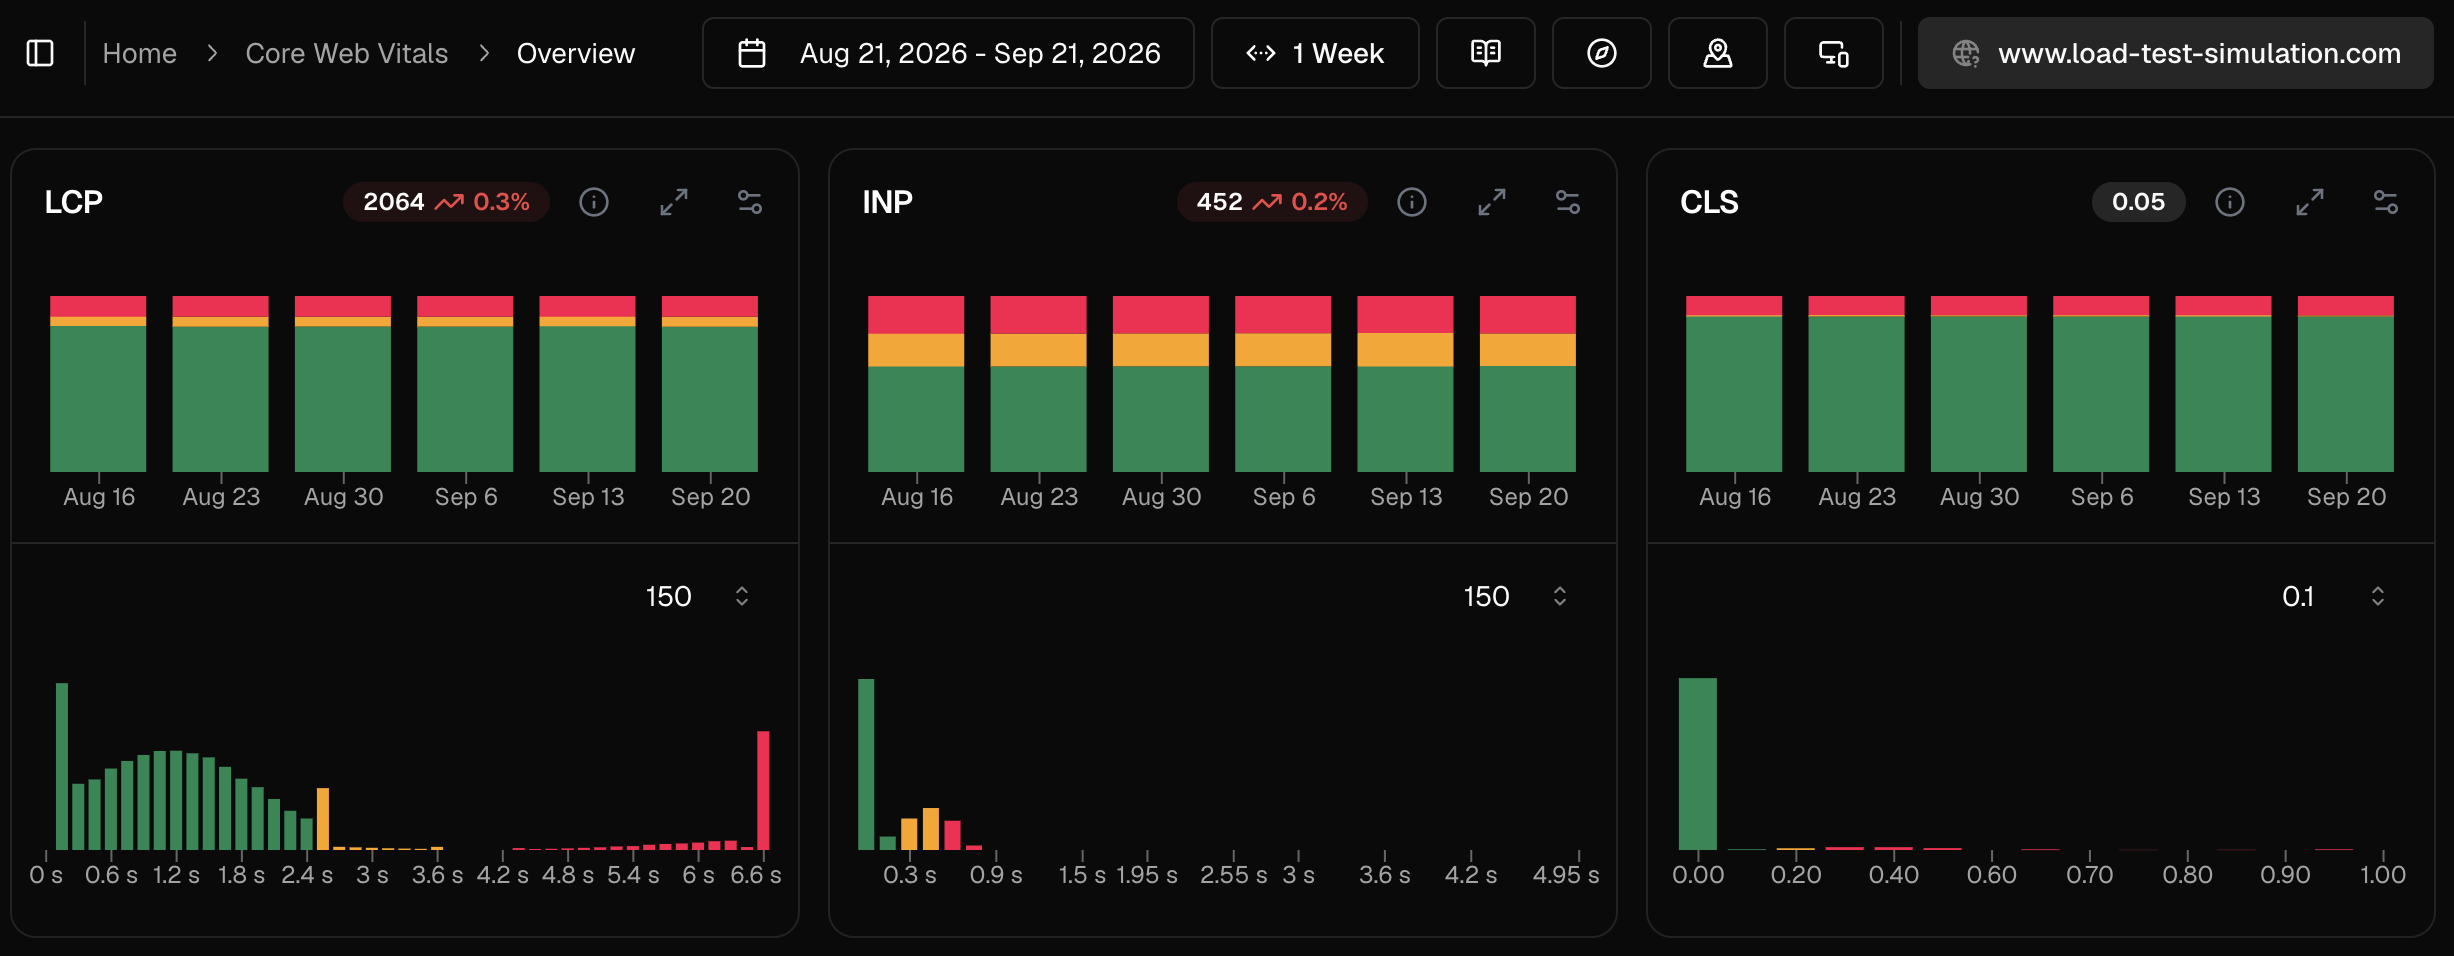
Task: Click orange bar in LCP histogram near 2.4 s
Action: click(323, 819)
